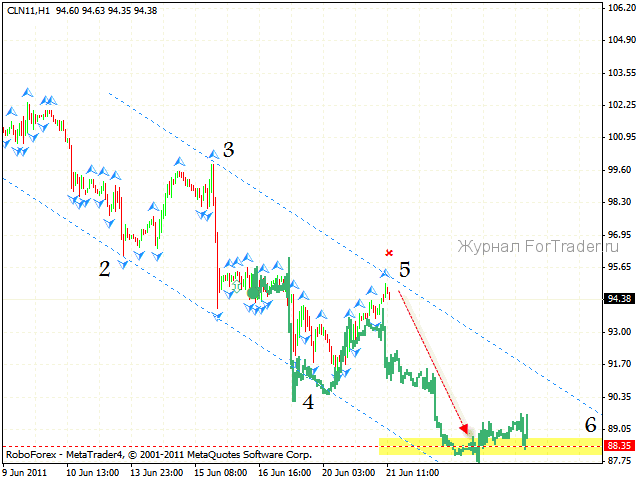This screenshot has height=480, width=640.
Task: Click the wave label 4
Action: pos(308,402)
